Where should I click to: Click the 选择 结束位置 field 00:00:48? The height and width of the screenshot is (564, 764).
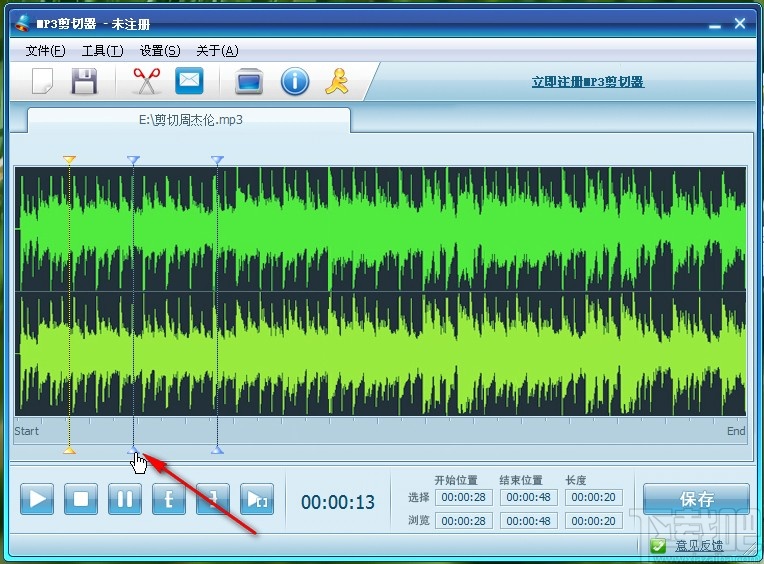pyautogui.click(x=528, y=497)
